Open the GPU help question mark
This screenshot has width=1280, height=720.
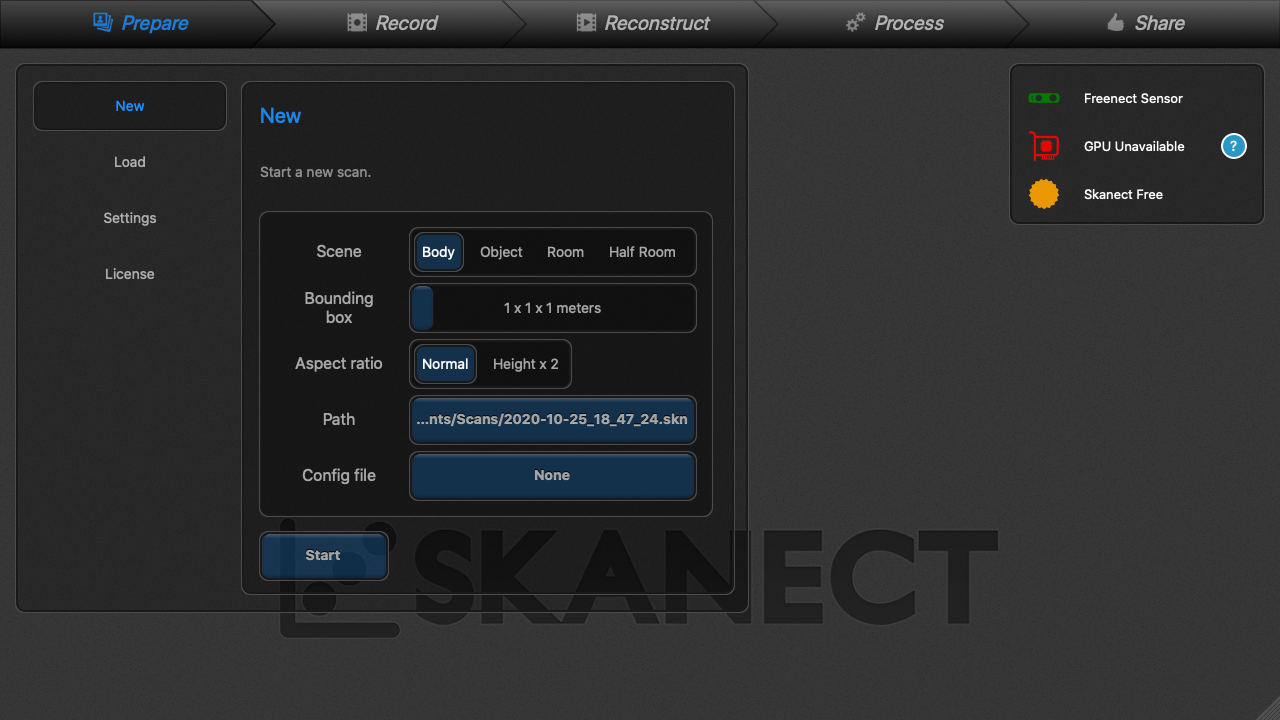click(1234, 146)
